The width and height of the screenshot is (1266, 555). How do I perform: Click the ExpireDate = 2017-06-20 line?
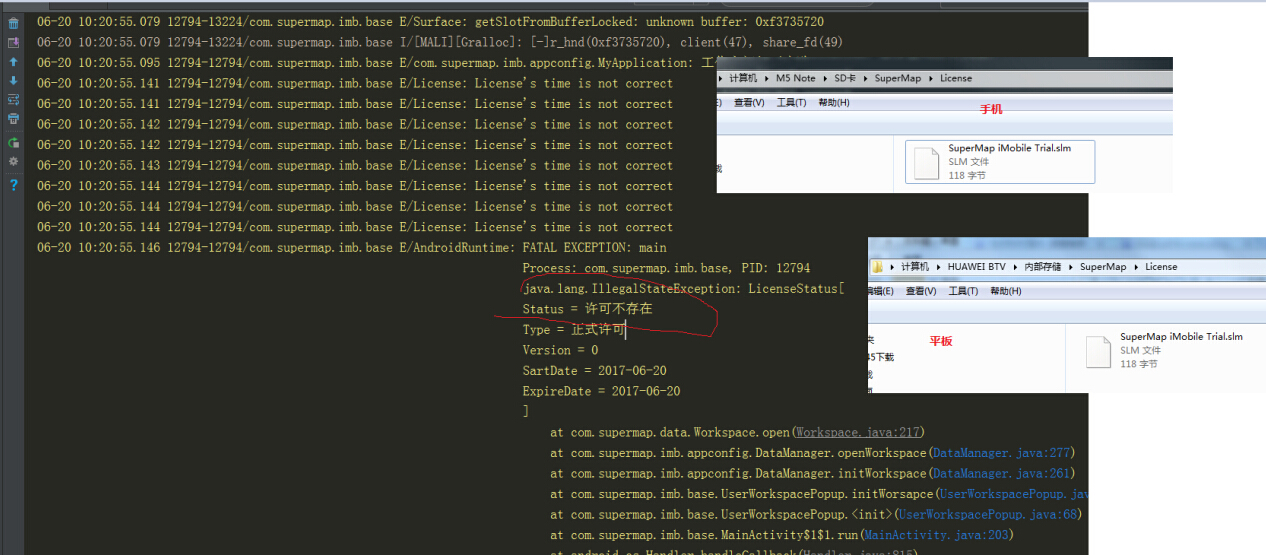pos(601,391)
